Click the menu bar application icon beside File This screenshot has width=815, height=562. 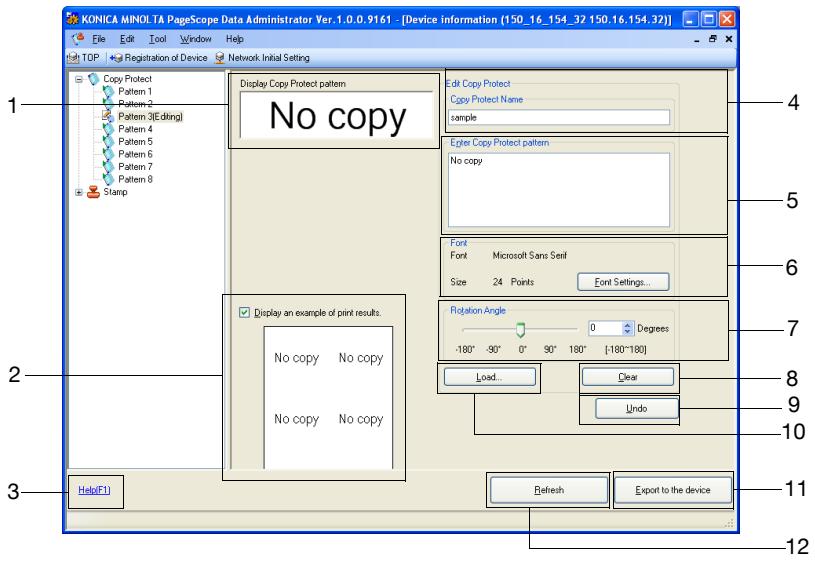point(78,38)
